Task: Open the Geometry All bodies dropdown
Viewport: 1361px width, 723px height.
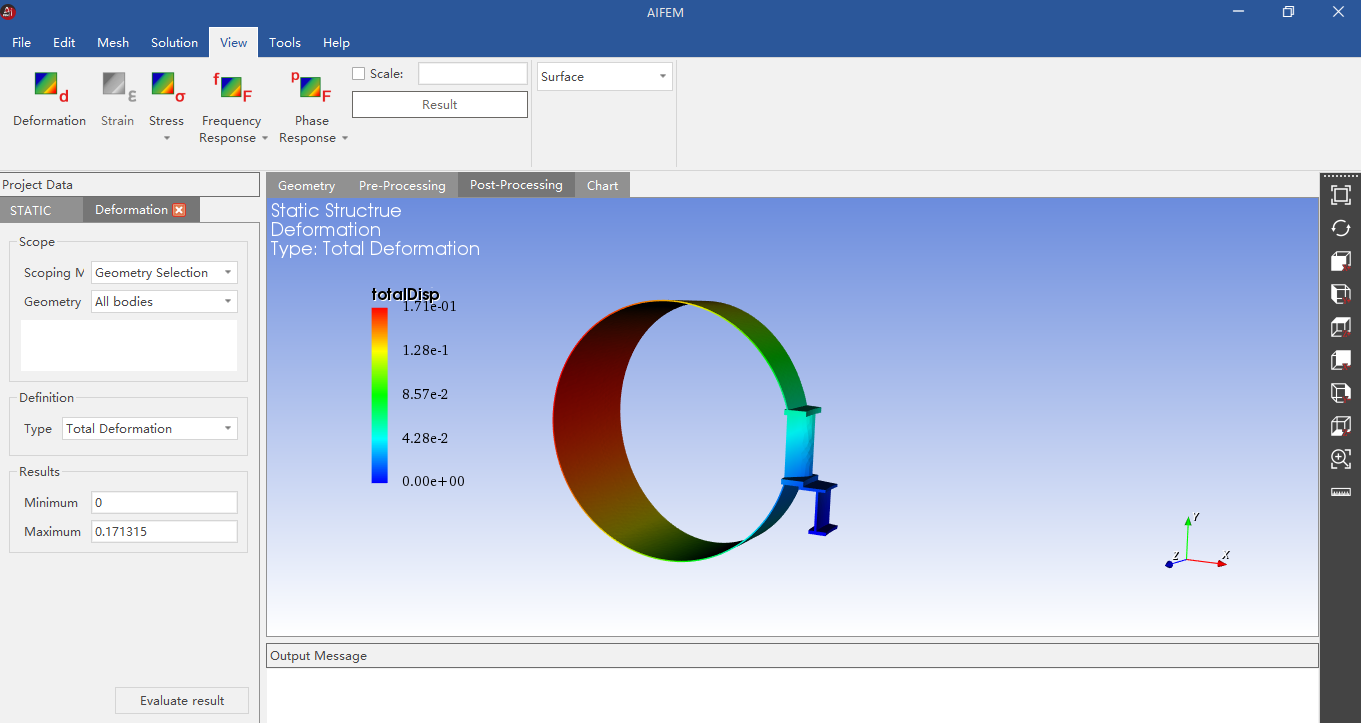Action: 164,302
